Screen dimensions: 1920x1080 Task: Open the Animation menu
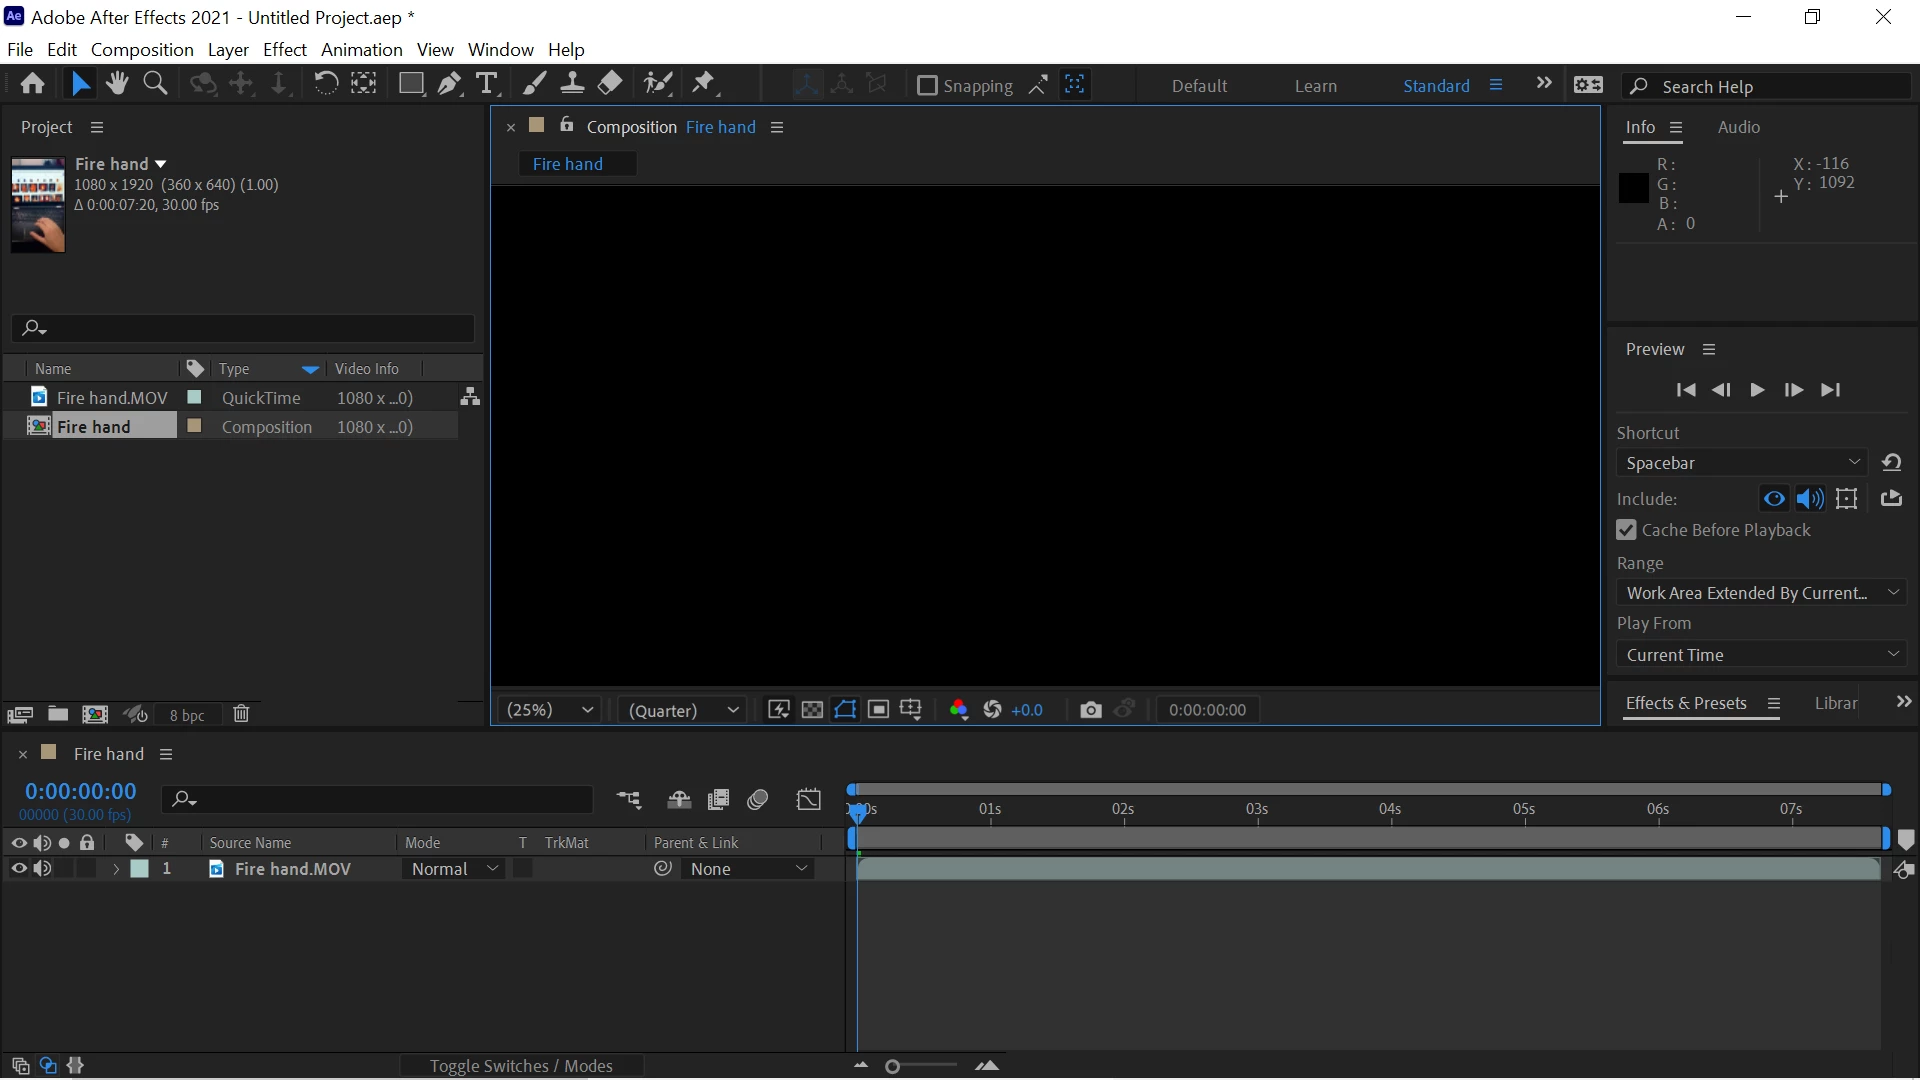coord(361,50)
